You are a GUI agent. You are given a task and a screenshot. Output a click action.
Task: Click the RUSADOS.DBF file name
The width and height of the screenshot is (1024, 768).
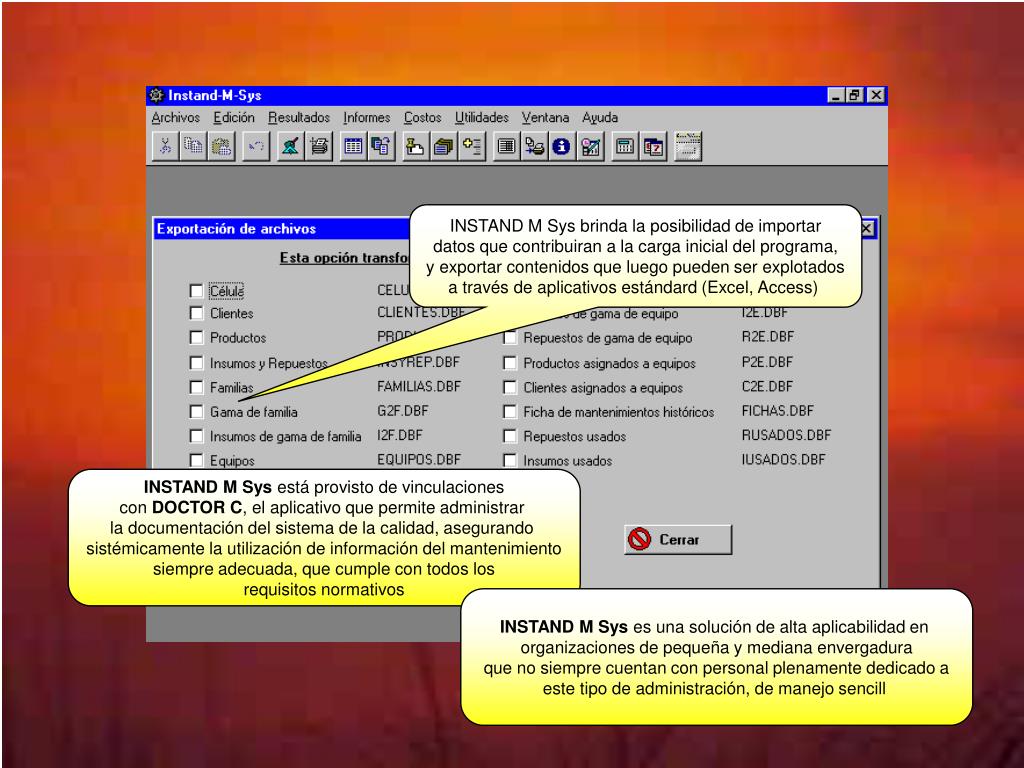coord(786,436)
